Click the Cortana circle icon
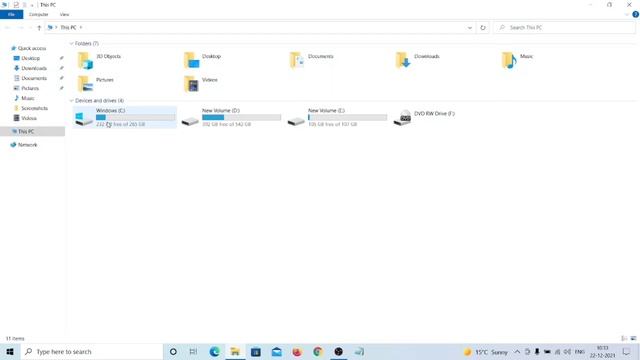 [x=173, y=351]
